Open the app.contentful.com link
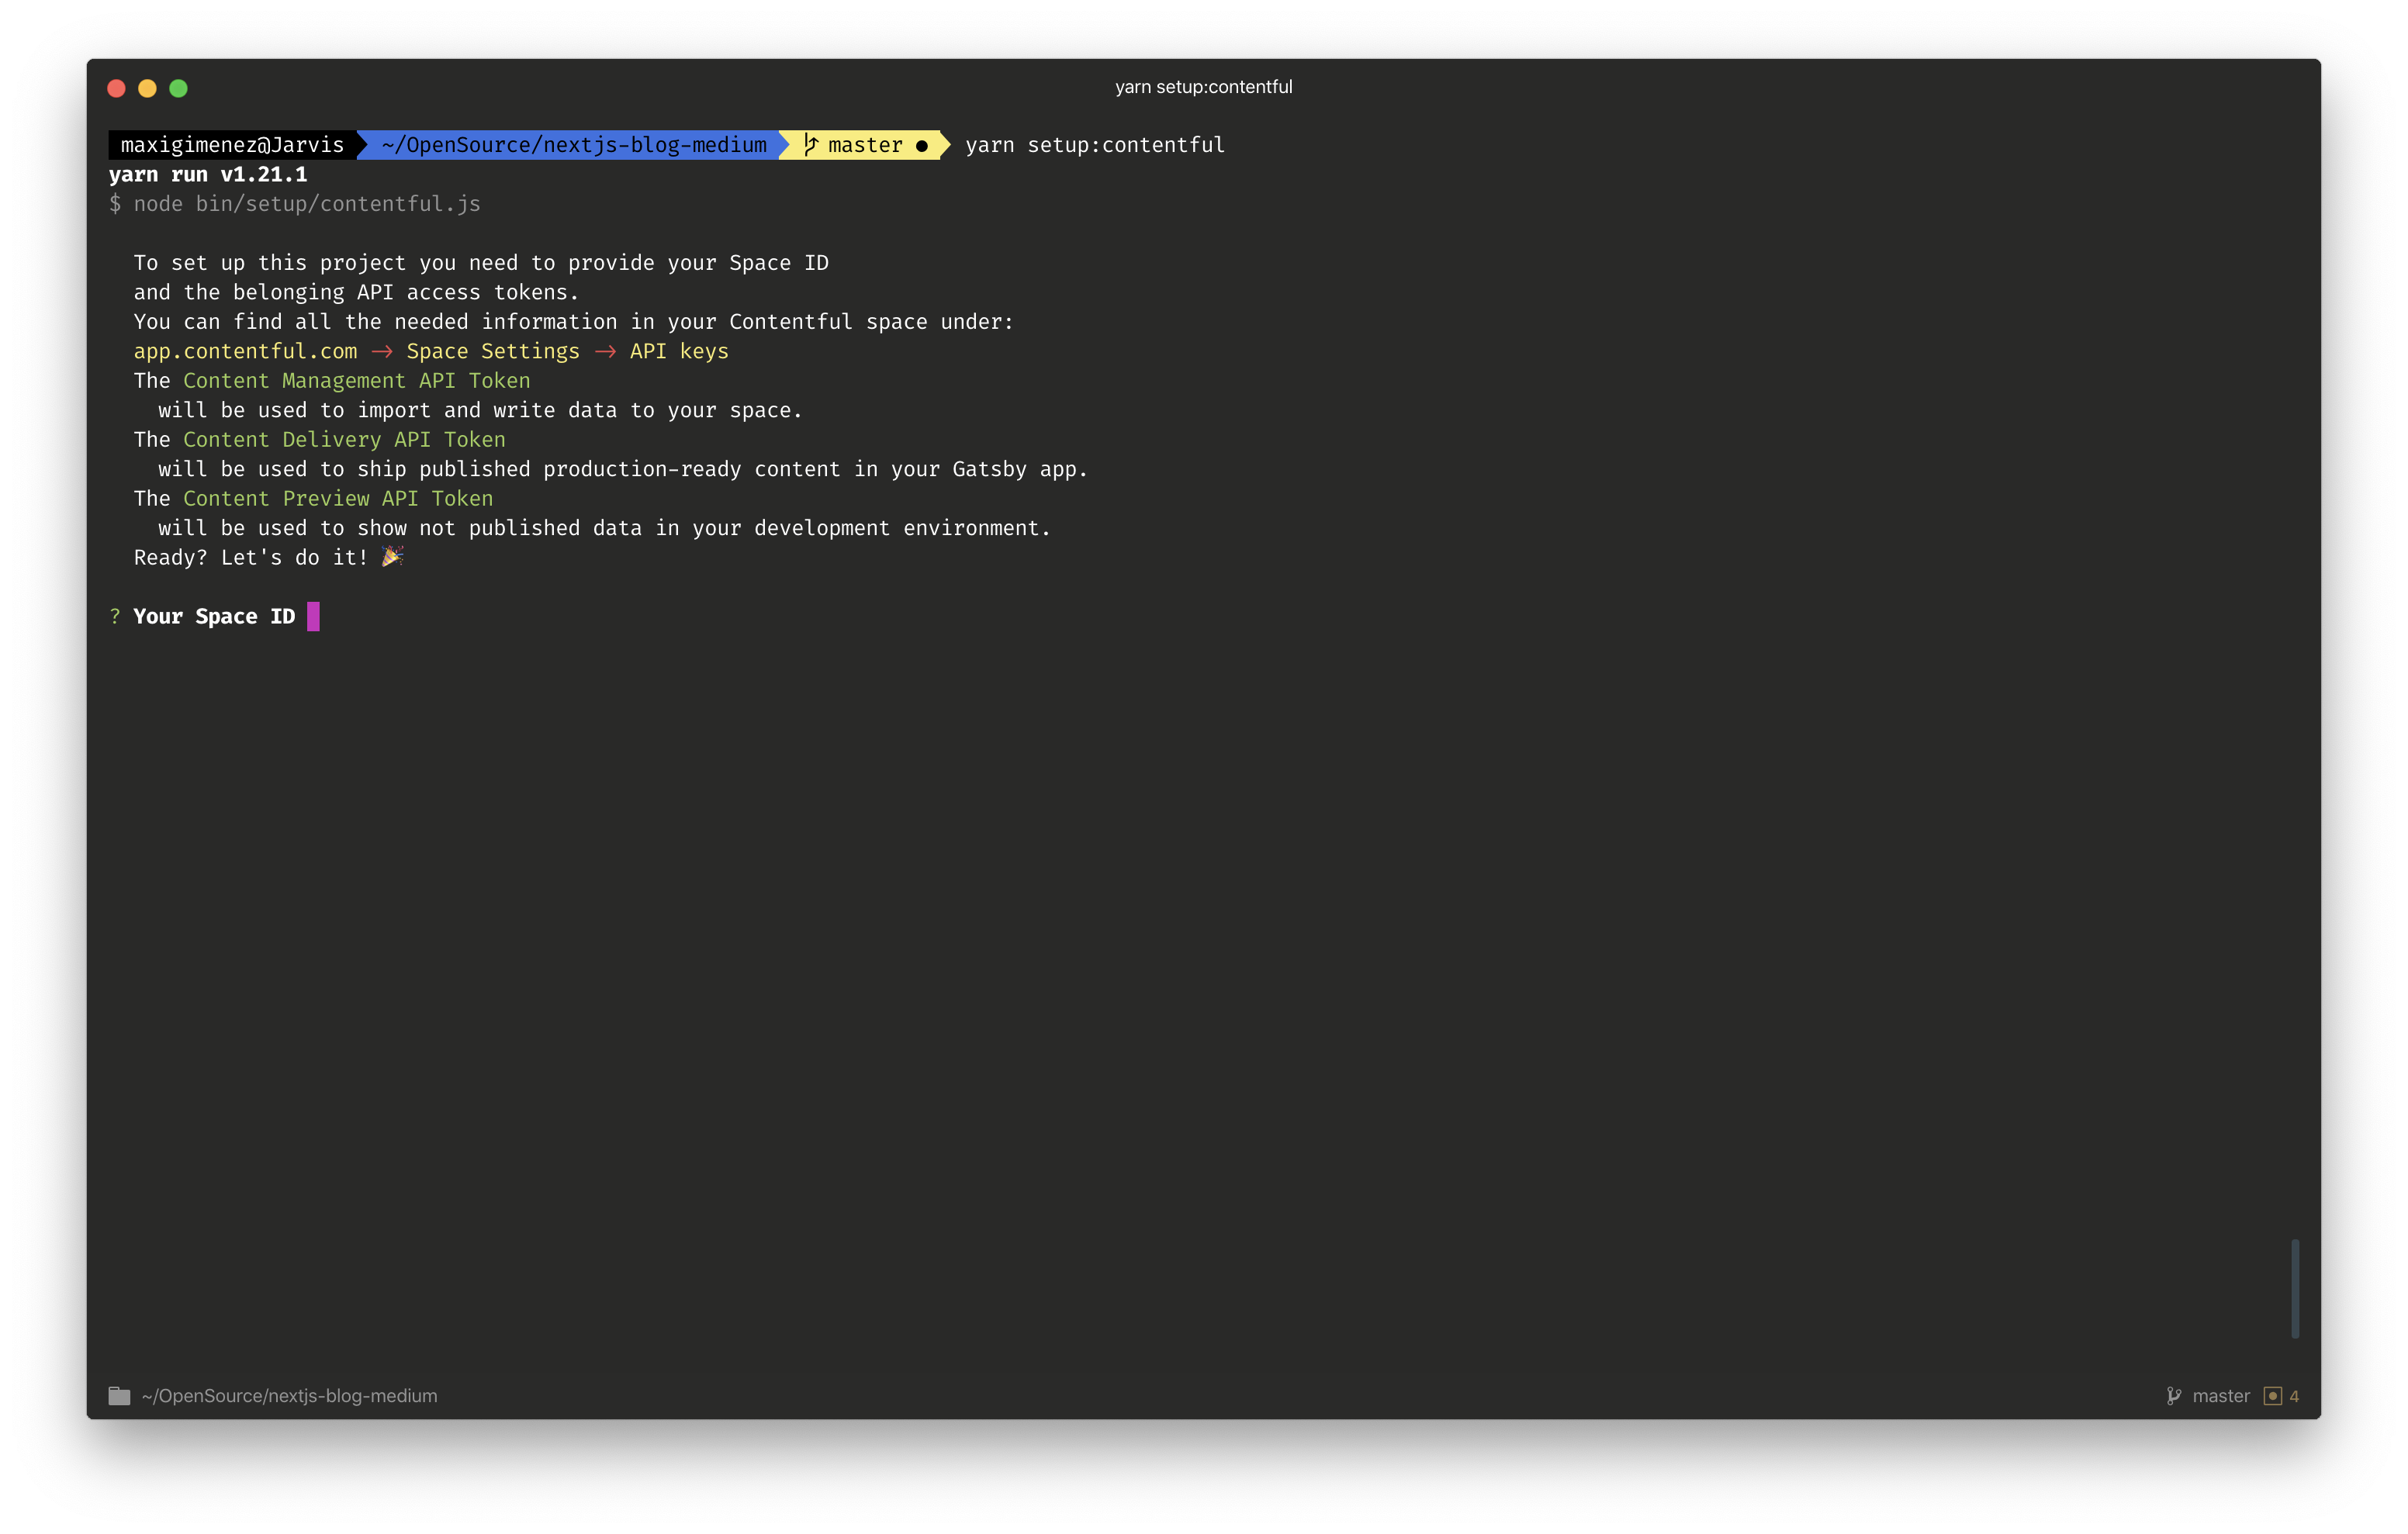 [245, 351]
